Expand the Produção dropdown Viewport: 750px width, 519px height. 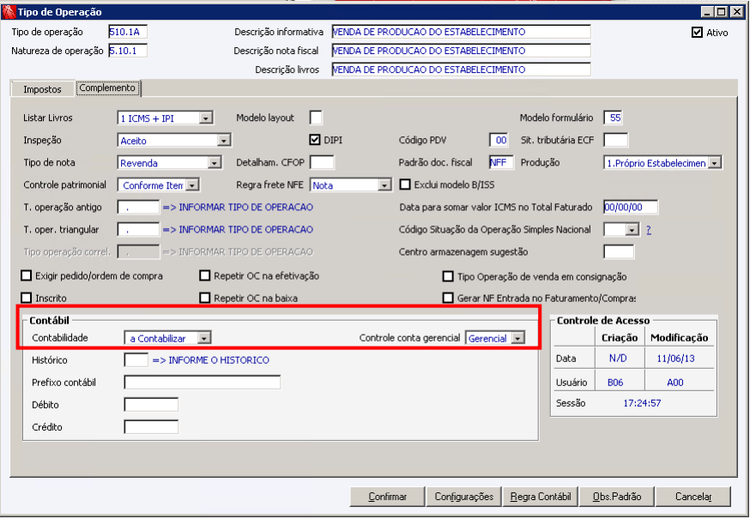pos(714,163)
